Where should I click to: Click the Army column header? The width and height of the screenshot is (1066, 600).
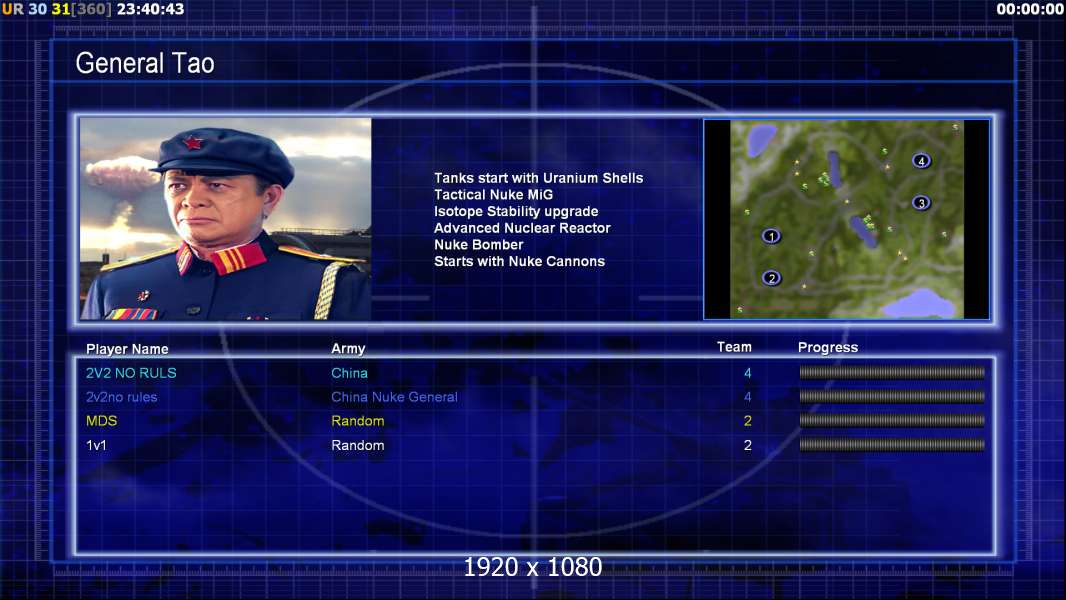pyautogui.click(x=348, y=349)
